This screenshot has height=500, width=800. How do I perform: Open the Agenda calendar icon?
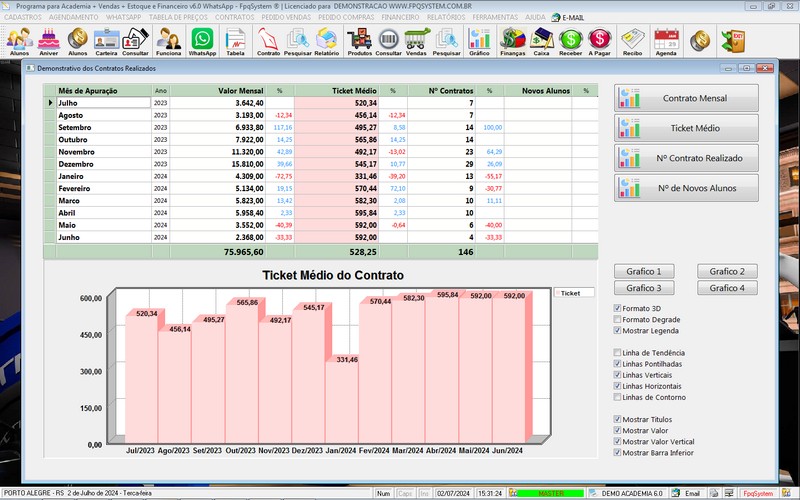coord(666,41)
